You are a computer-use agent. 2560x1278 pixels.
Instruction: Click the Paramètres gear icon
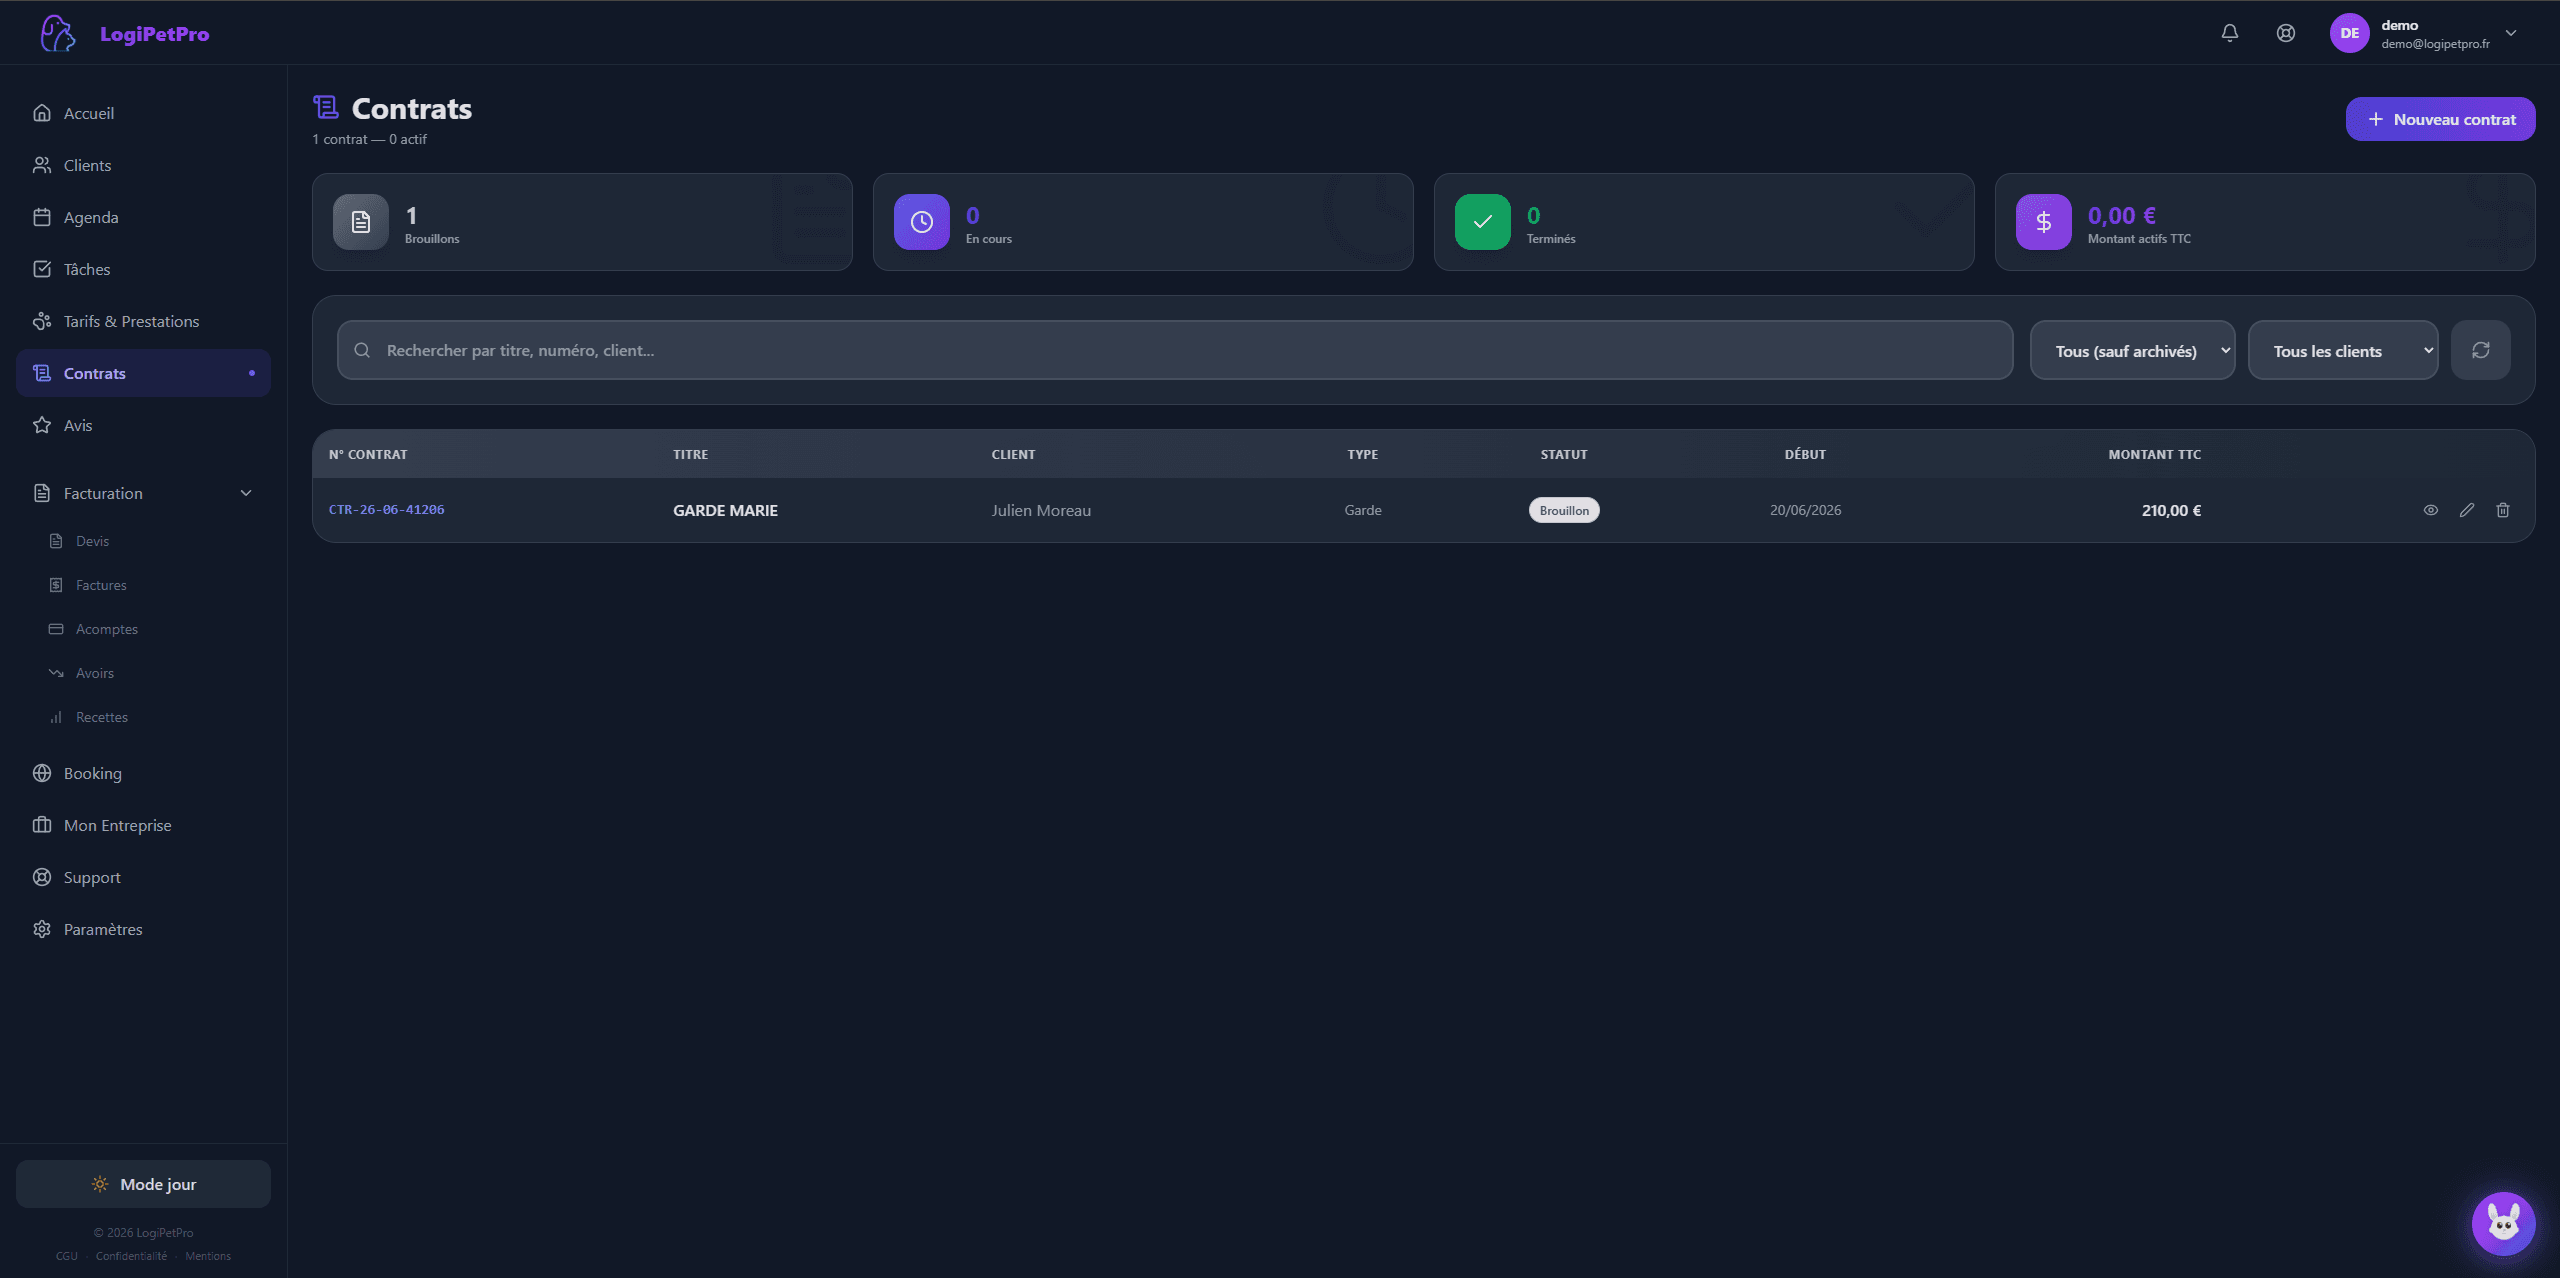click(x=42, y=929)
